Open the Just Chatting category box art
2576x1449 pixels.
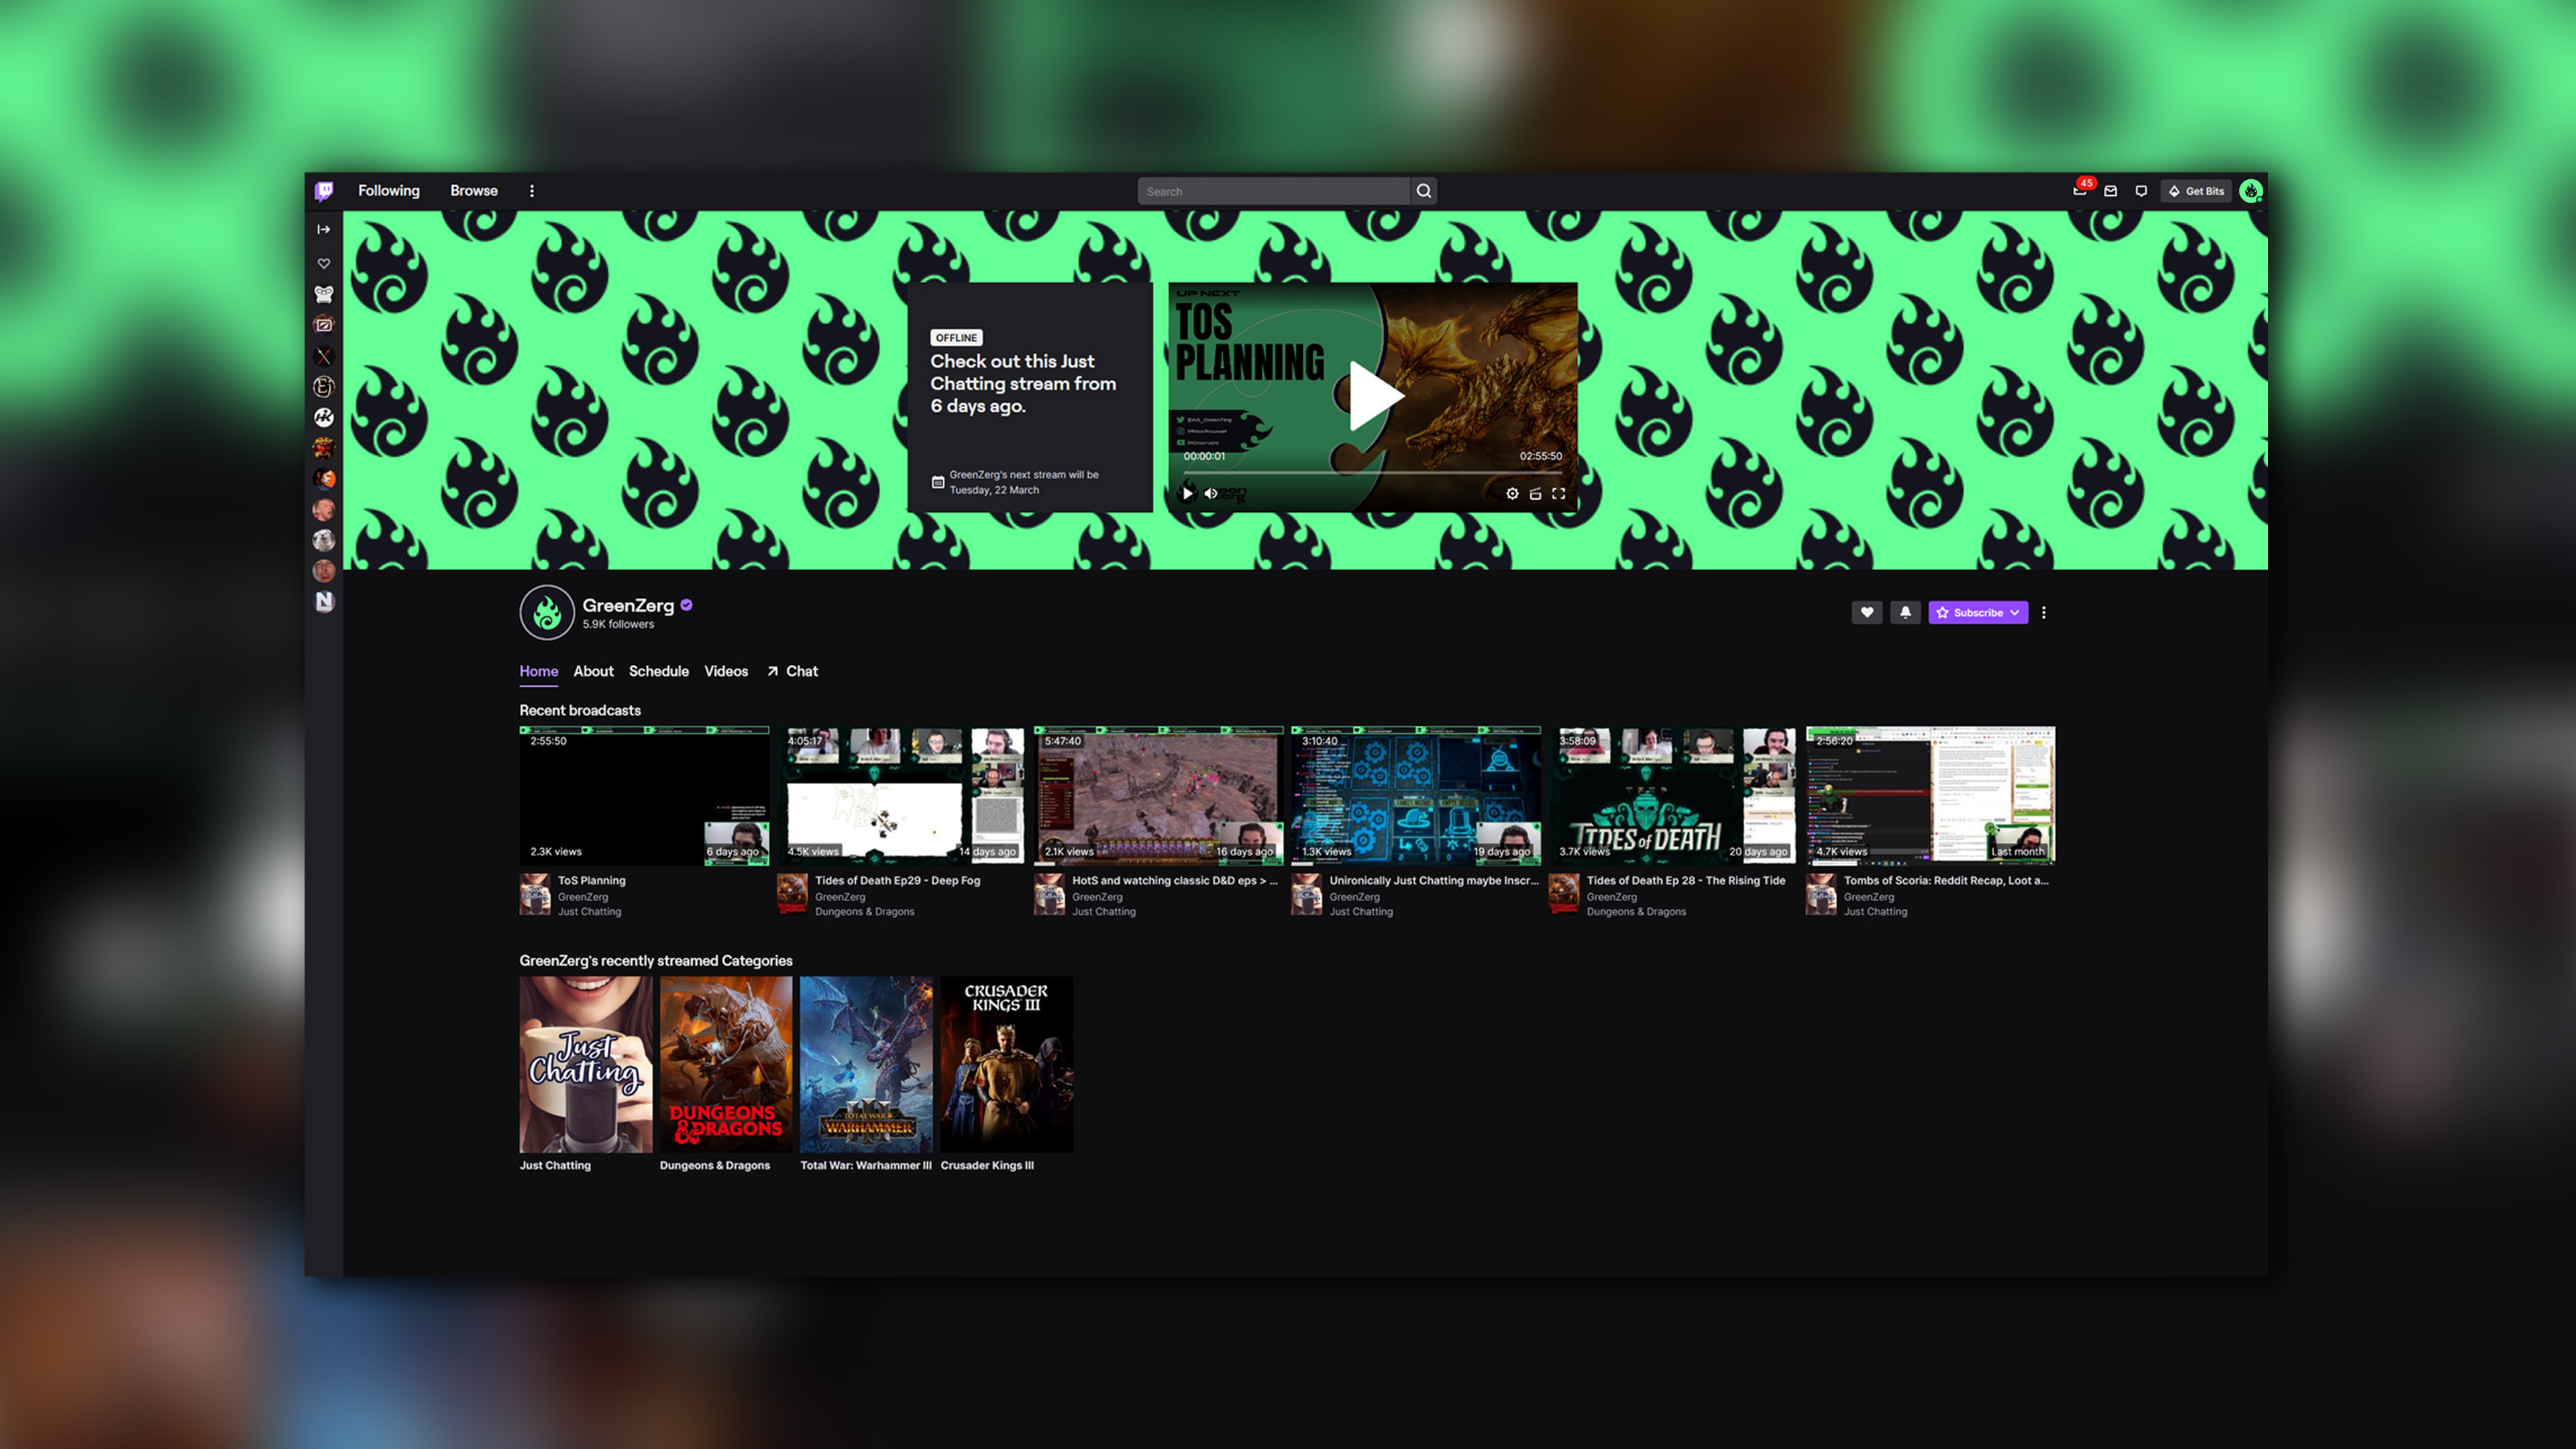coord(586,1064)
